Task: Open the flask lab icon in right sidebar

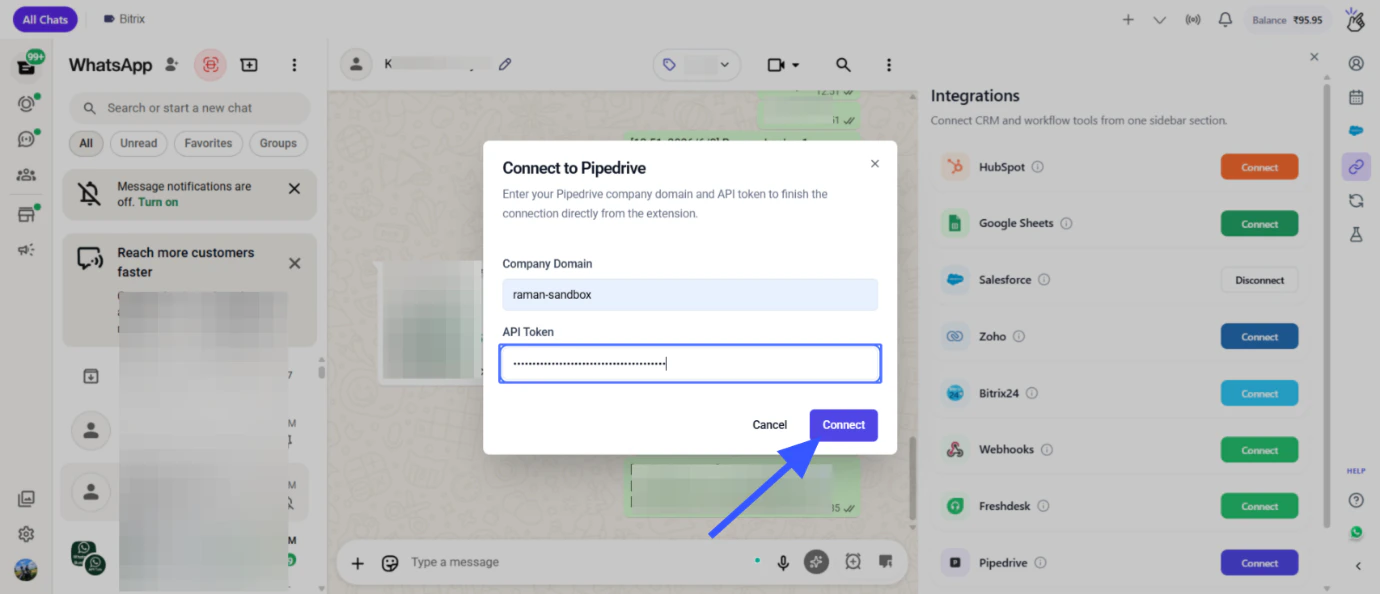Action: (1356, 234)
